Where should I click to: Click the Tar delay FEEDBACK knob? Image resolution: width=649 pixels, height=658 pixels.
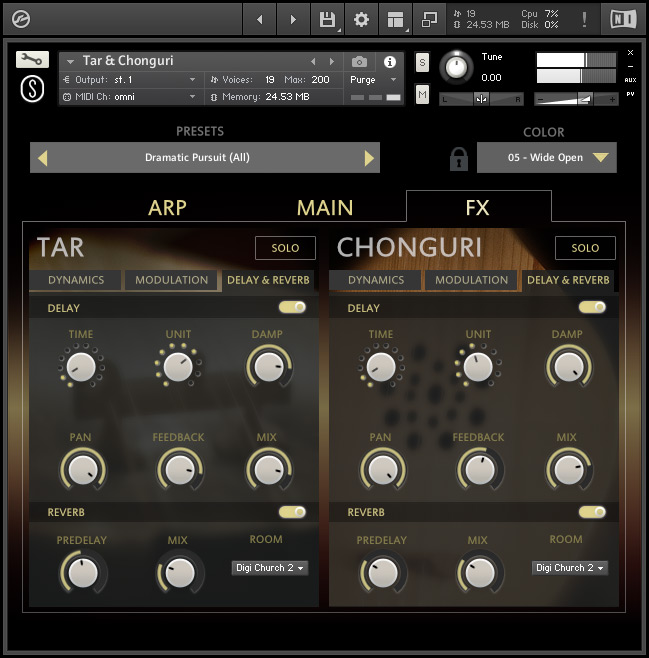pyautogui.click(x=180, y=470)
